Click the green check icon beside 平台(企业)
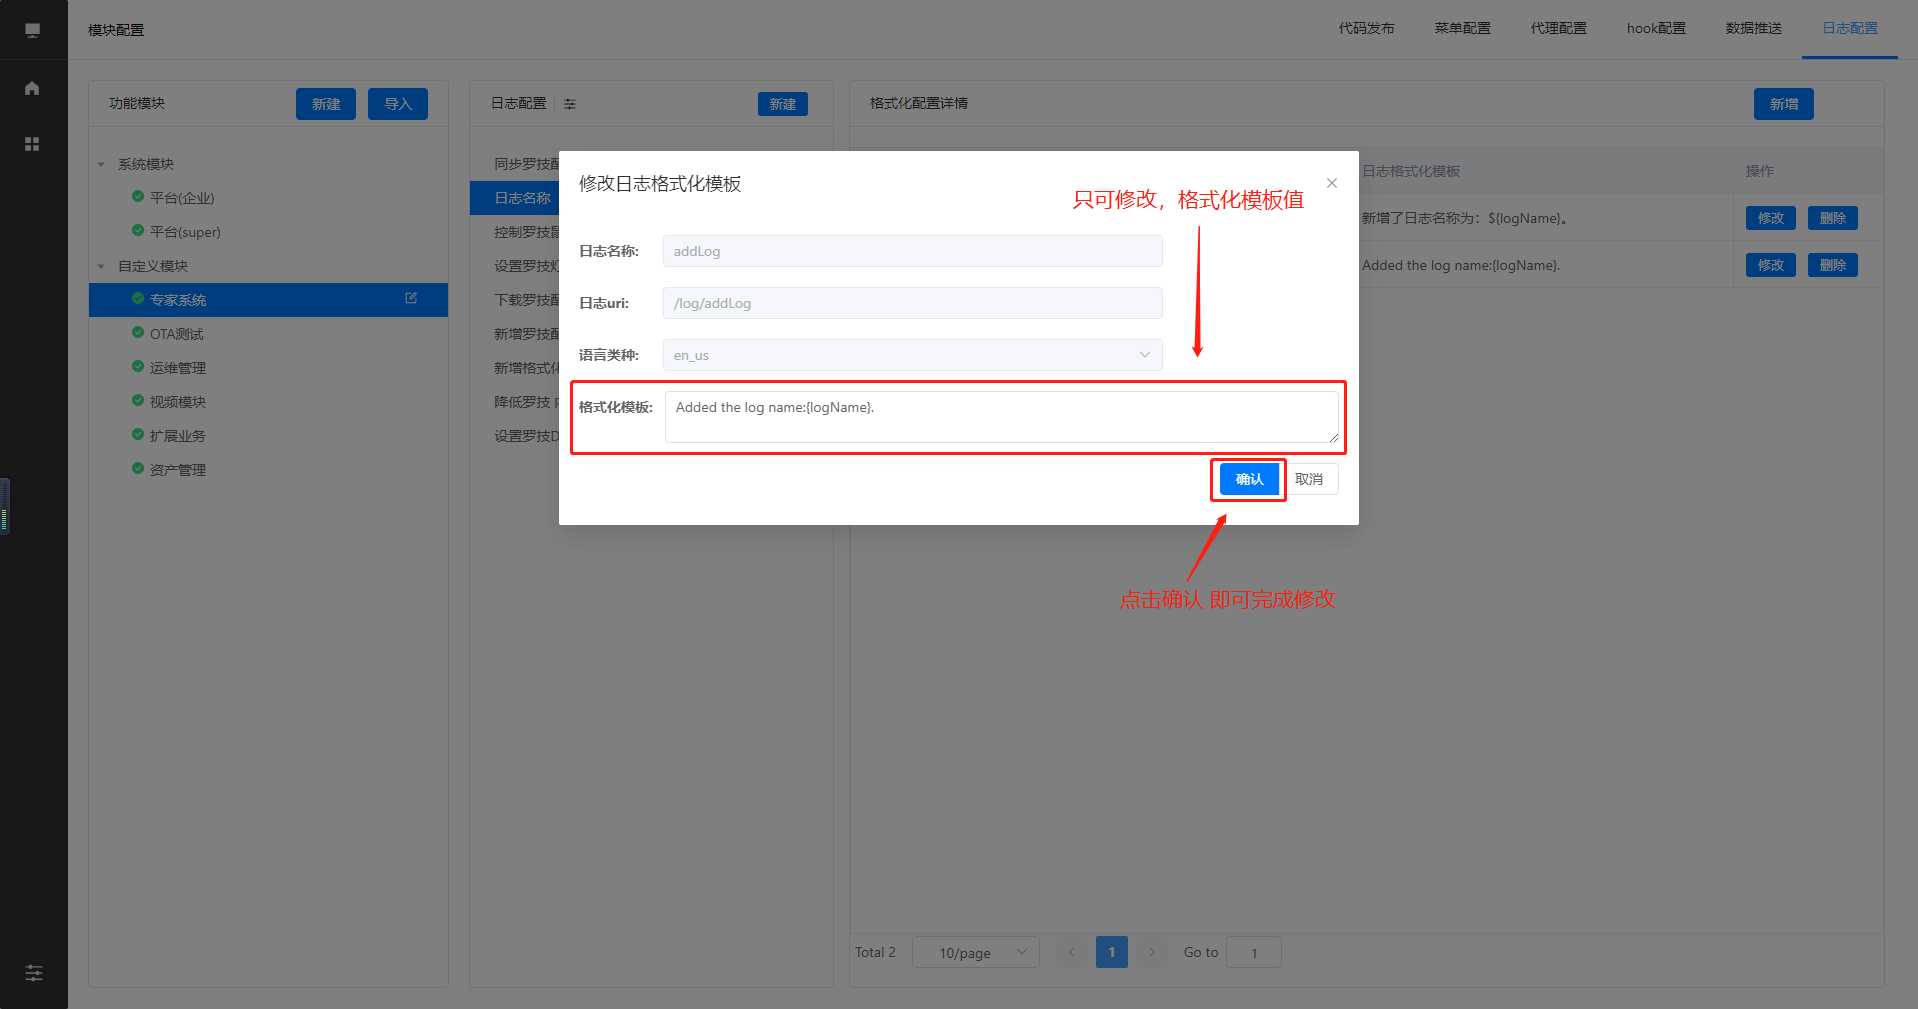This screenshot has width=1918, height=1009. [x=138, y=197]
